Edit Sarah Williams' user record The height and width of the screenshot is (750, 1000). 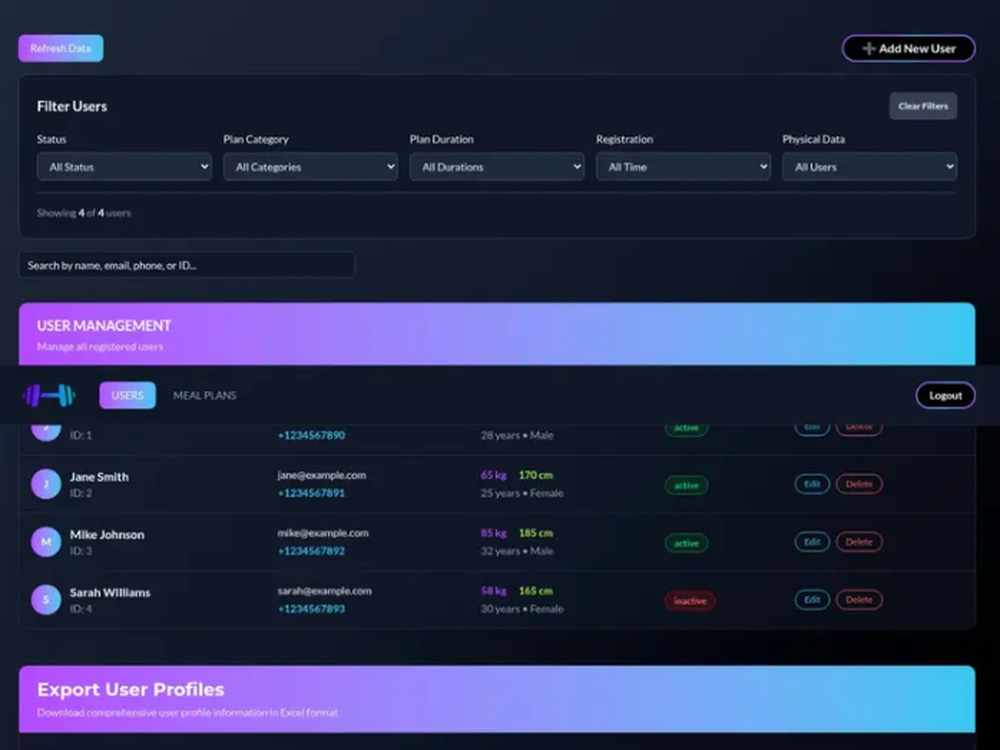[x=812, y=600]
